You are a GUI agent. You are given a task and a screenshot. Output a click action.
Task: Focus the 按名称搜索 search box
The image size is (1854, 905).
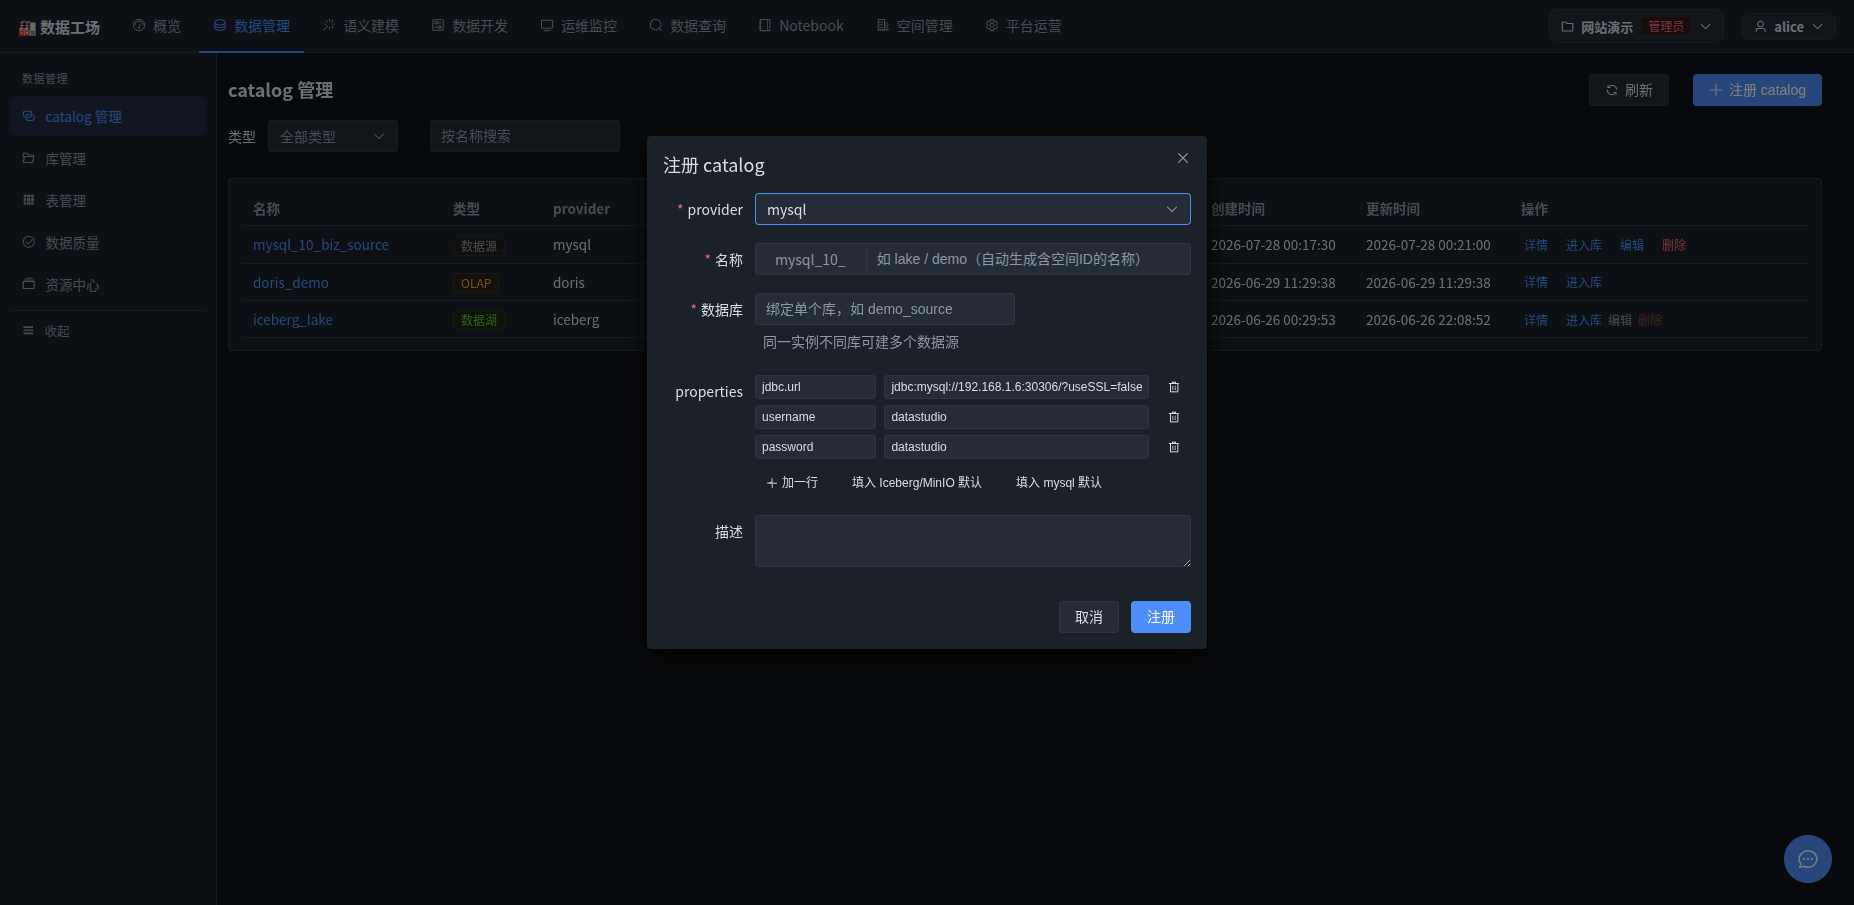tap(525, 136)
